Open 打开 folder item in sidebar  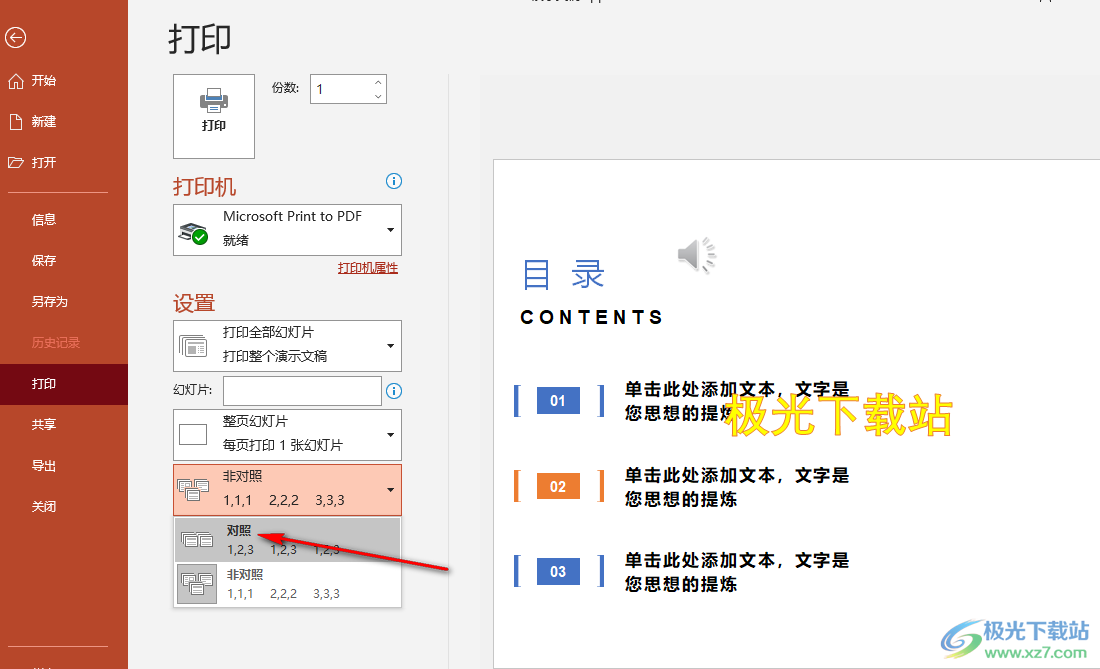pos(43,163)
